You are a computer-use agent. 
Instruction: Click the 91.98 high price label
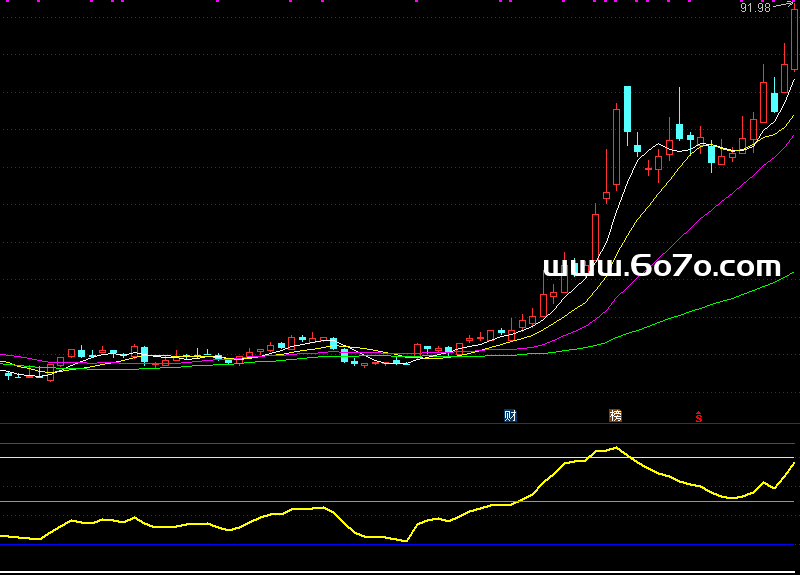tap(755, 8)
